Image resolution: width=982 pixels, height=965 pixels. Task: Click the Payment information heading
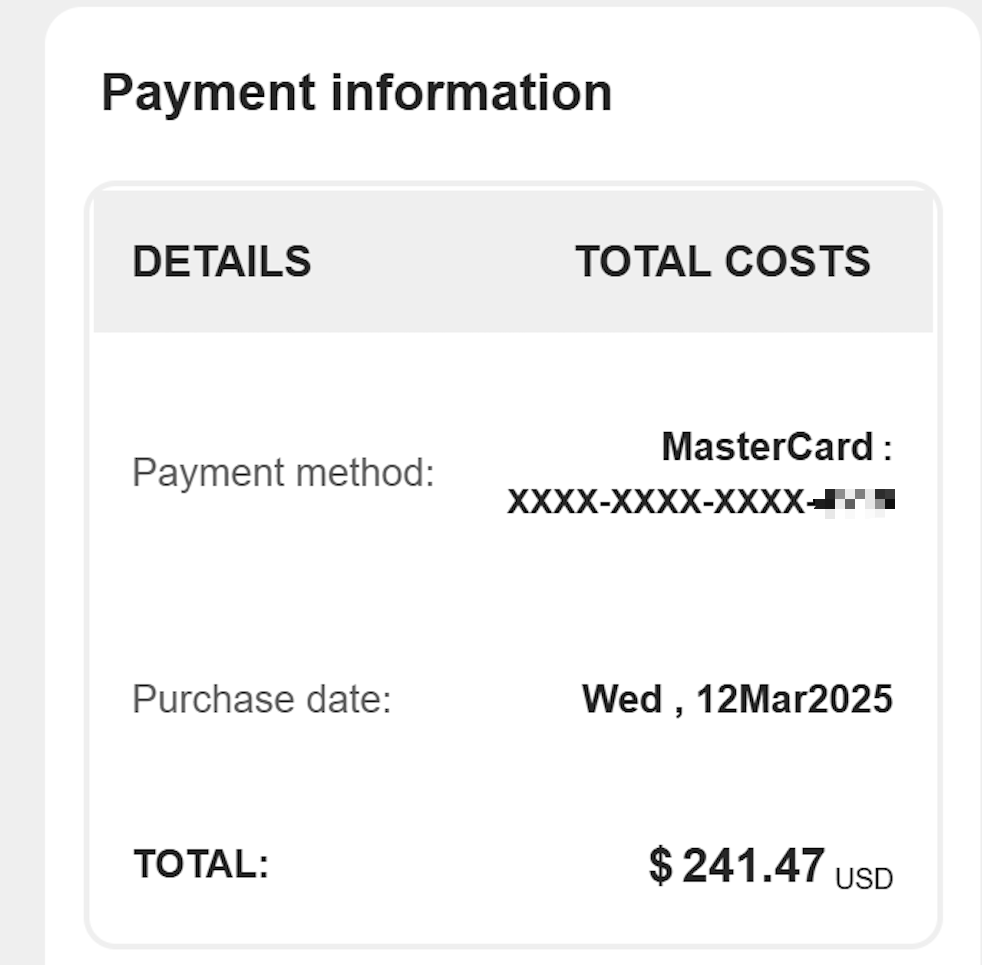pos(356,94)
